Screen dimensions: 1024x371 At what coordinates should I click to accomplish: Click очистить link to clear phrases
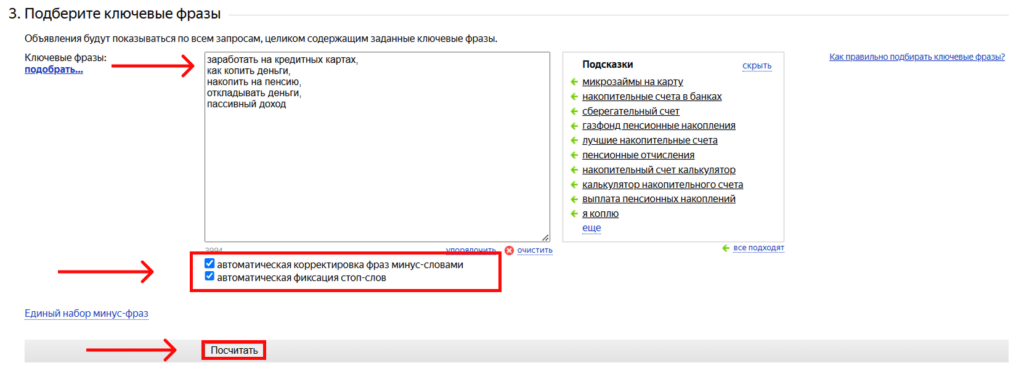(x=535, y=250)
